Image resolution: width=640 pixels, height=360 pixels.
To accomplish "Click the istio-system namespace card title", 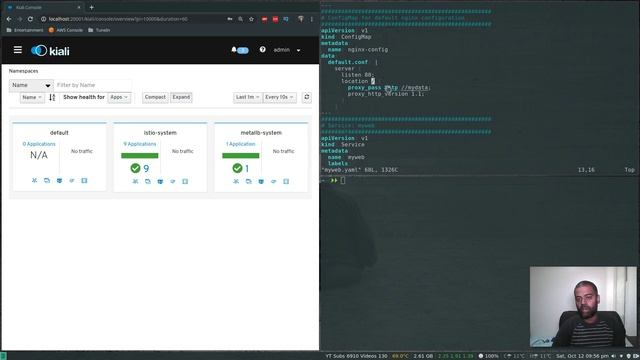I will 160,133.
